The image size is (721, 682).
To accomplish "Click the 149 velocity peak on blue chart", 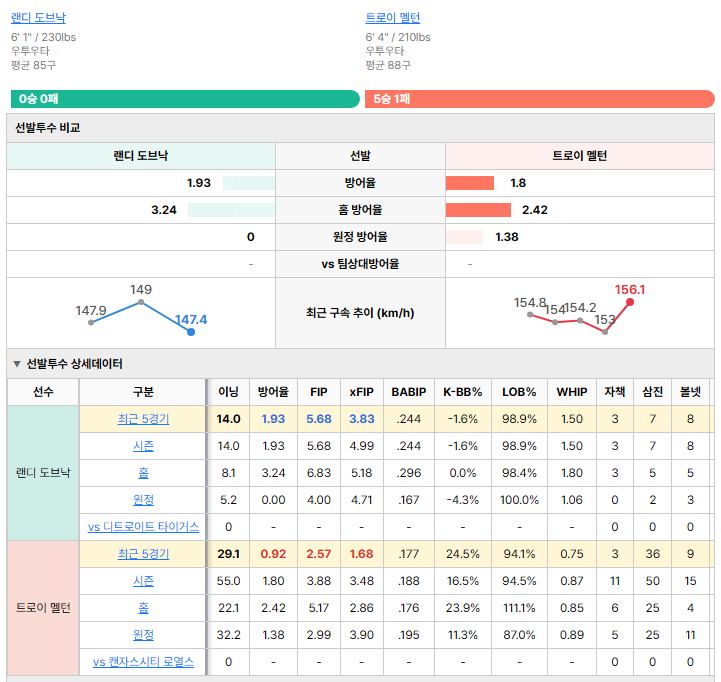I will [x=141, y=302].
